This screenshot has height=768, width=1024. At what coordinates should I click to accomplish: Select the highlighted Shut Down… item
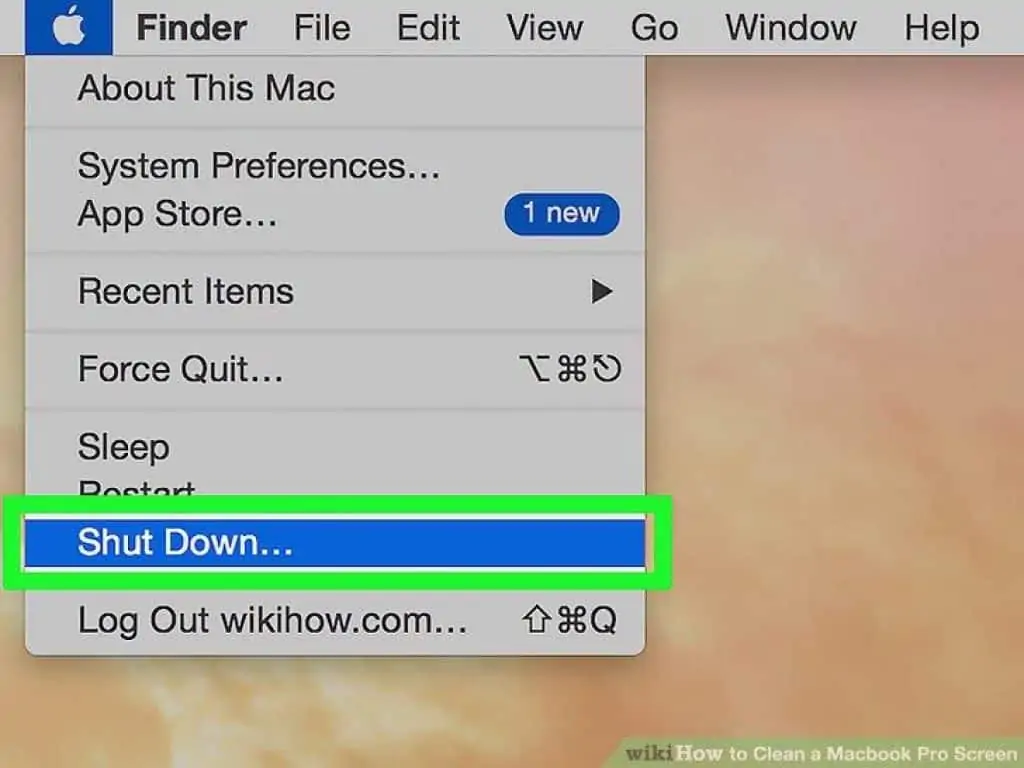point(335,543)
